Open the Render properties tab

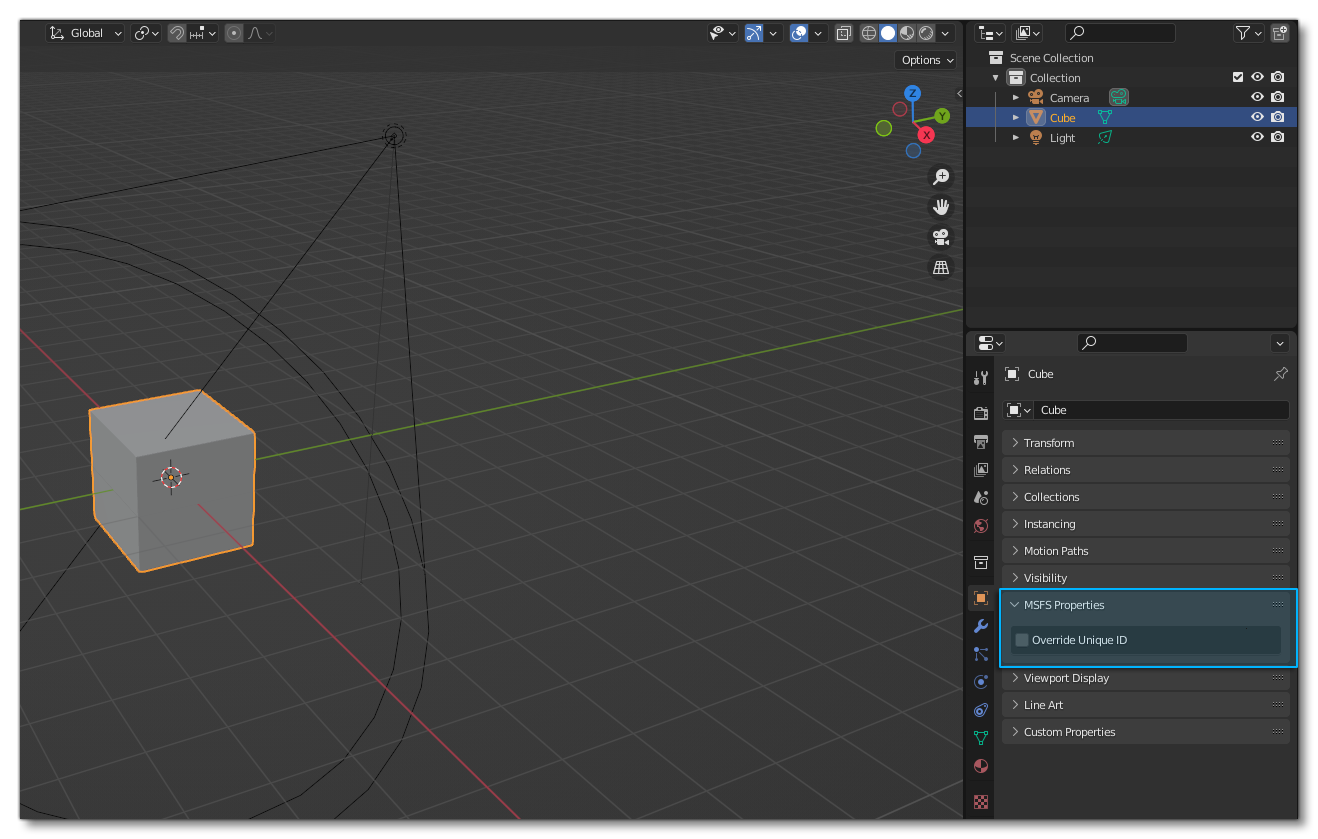pos(981,413)
